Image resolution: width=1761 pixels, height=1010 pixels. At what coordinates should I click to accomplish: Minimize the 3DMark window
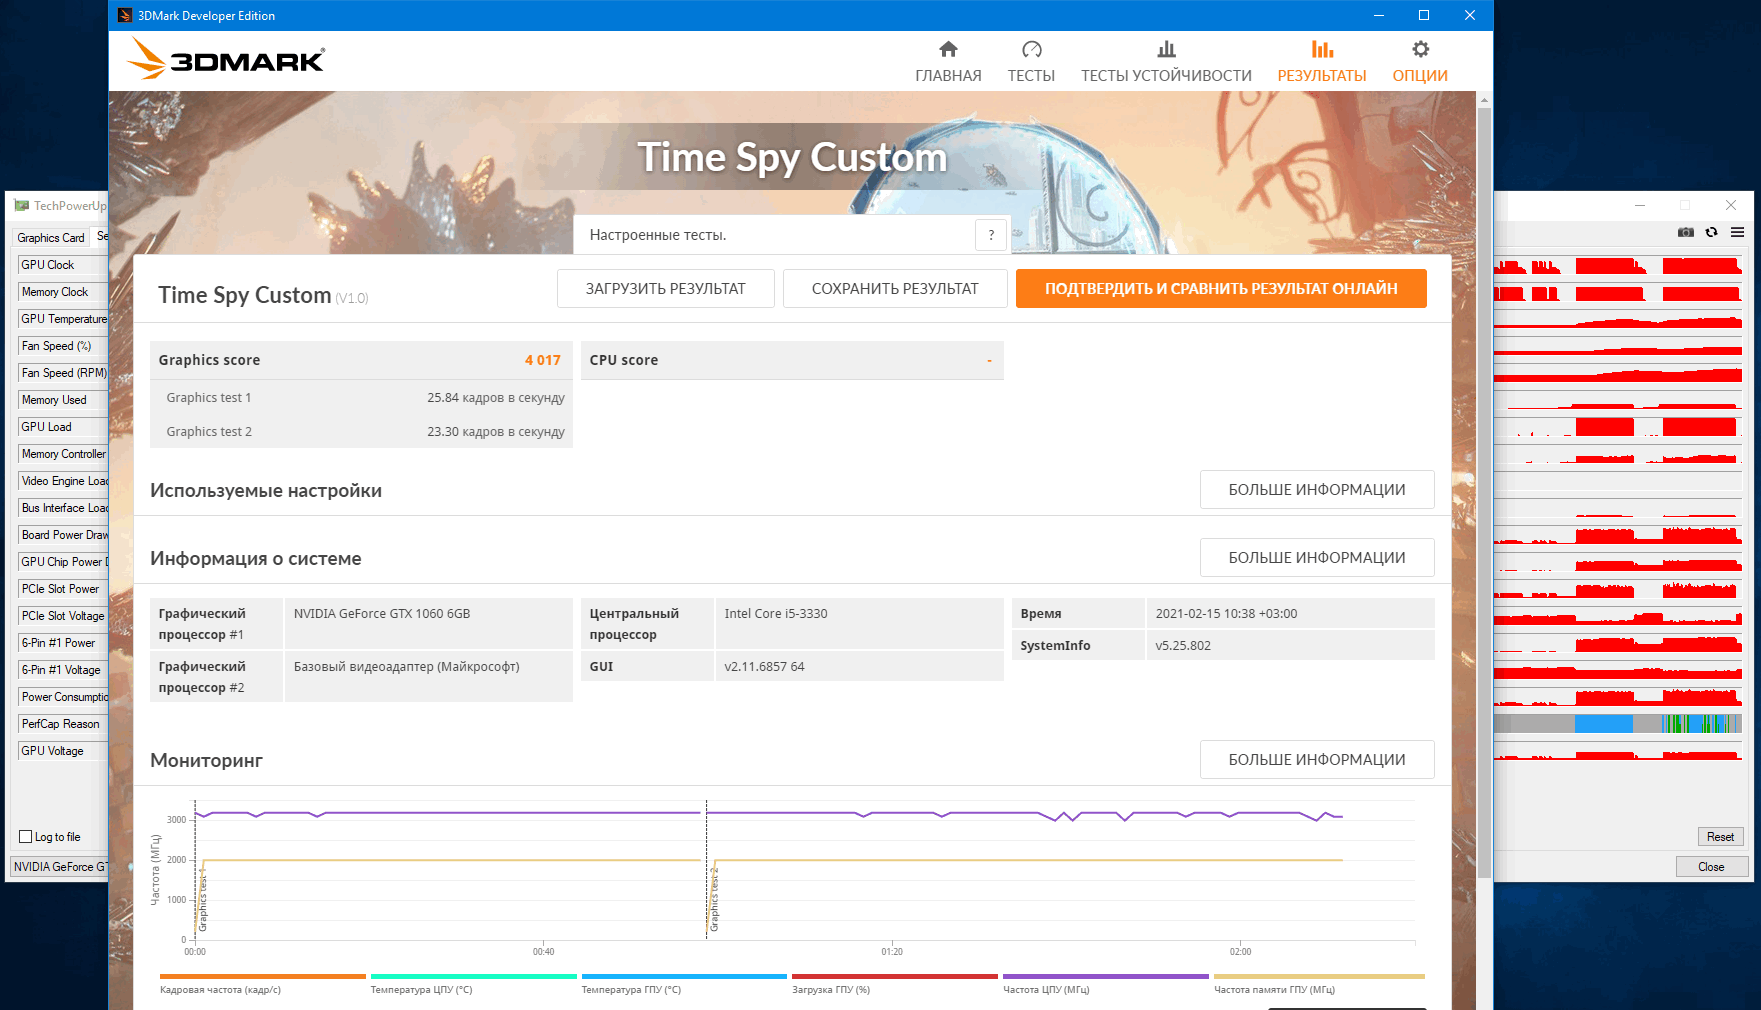[x=1379, y=15]
